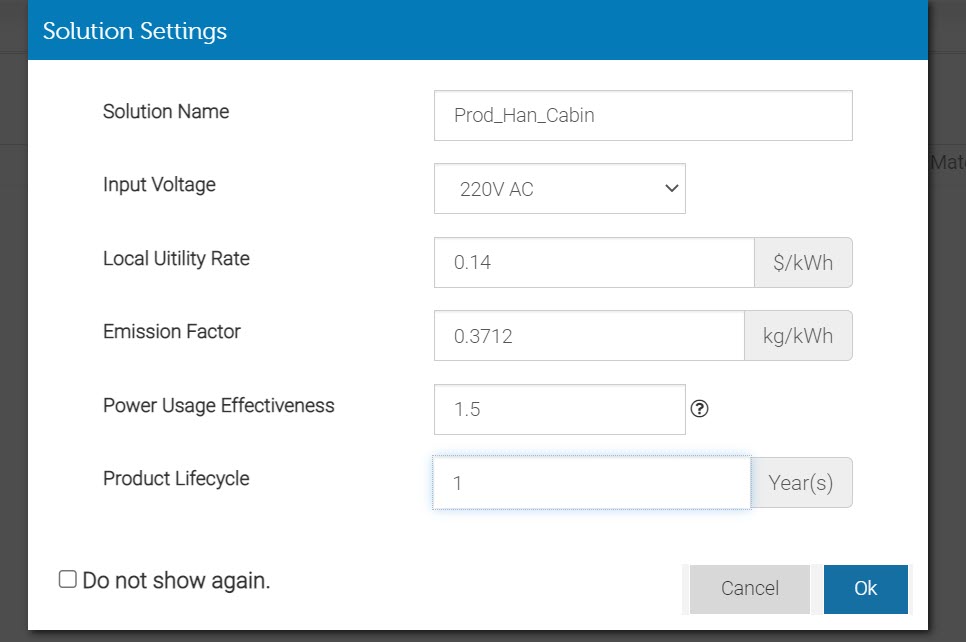Click the Local Utility Rate label
The image size is (966, 642).
pyautogui.click(x=176, y=259)
